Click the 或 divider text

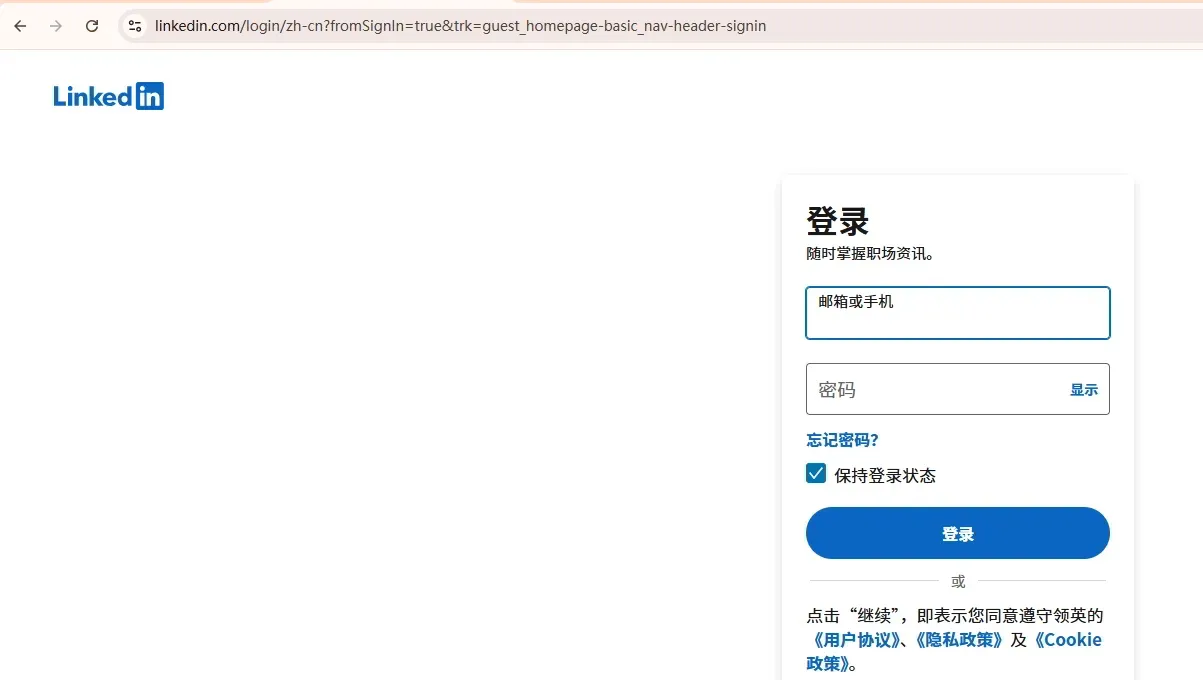(x=957, y=580)
